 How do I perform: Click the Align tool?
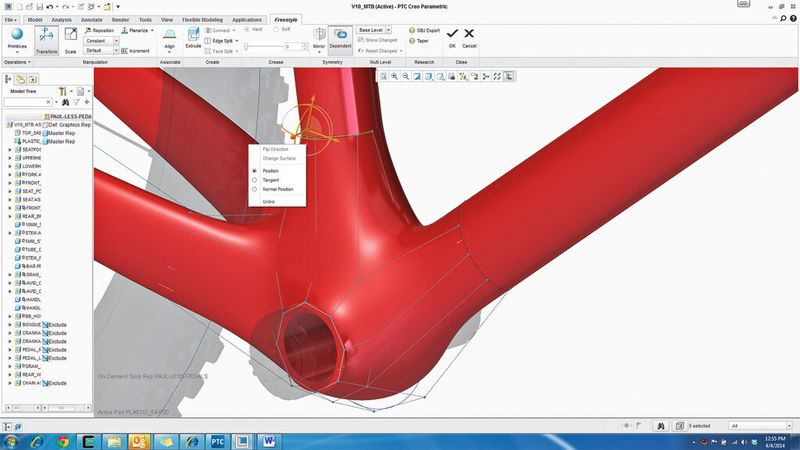[x=169, y=38]
